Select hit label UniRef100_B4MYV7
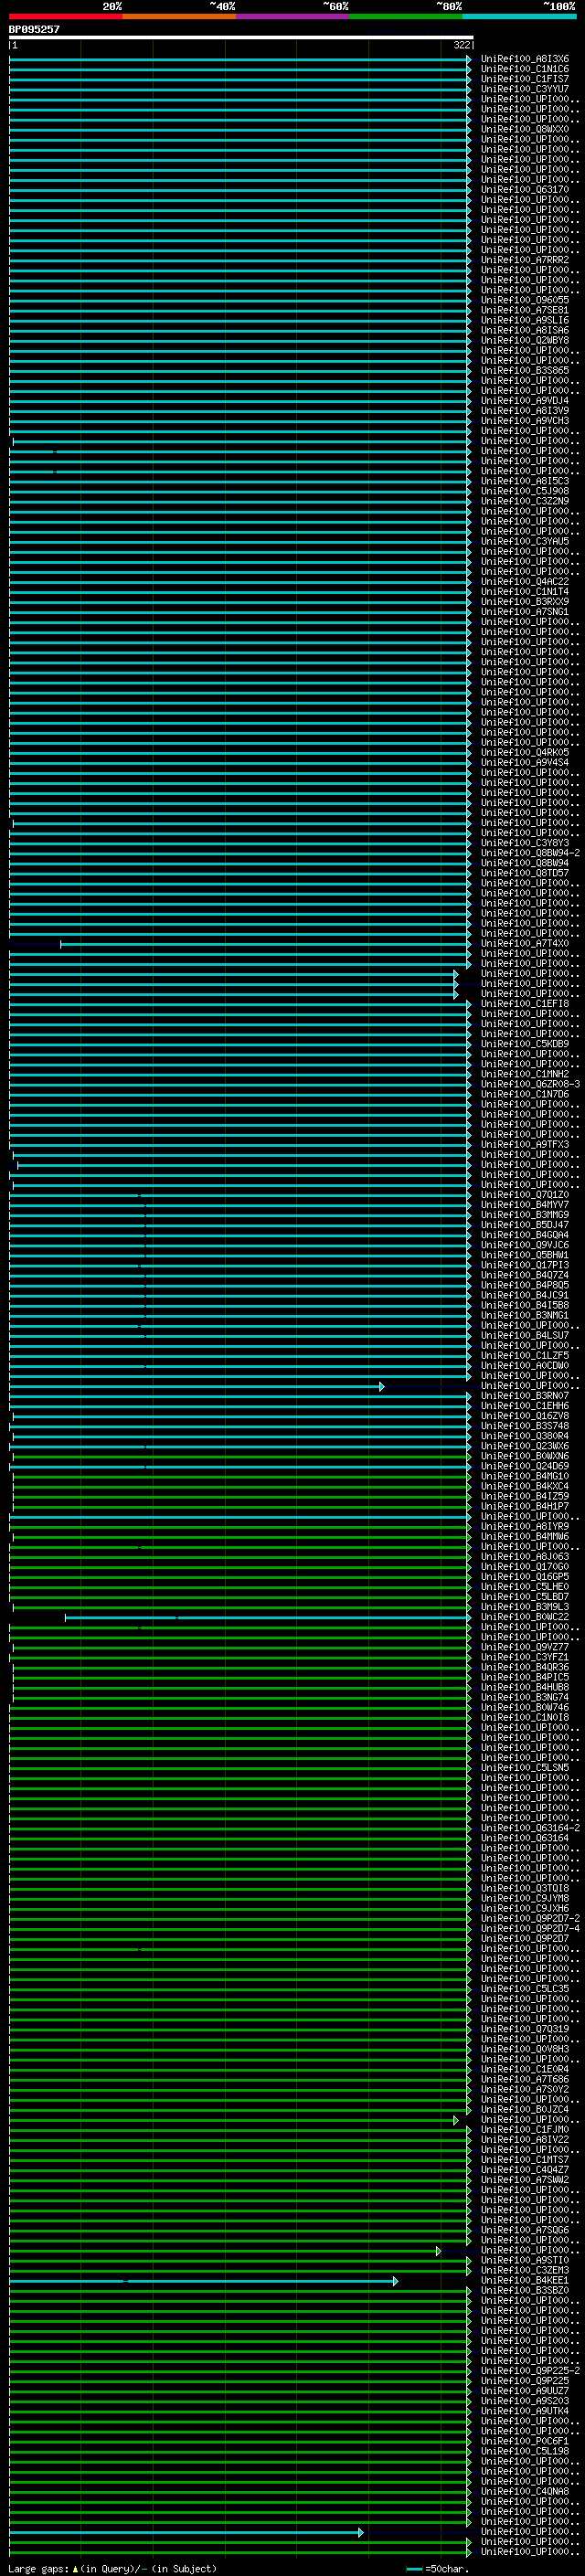 tap(525, 1204)
